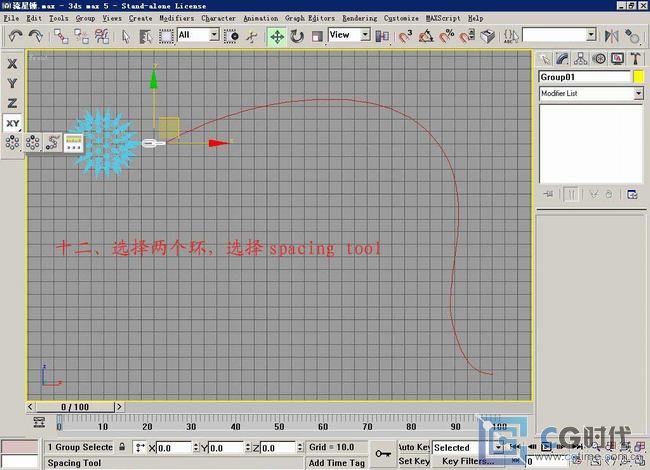Click the Auto Key button
650x470 pixels.
pos(414,447)
